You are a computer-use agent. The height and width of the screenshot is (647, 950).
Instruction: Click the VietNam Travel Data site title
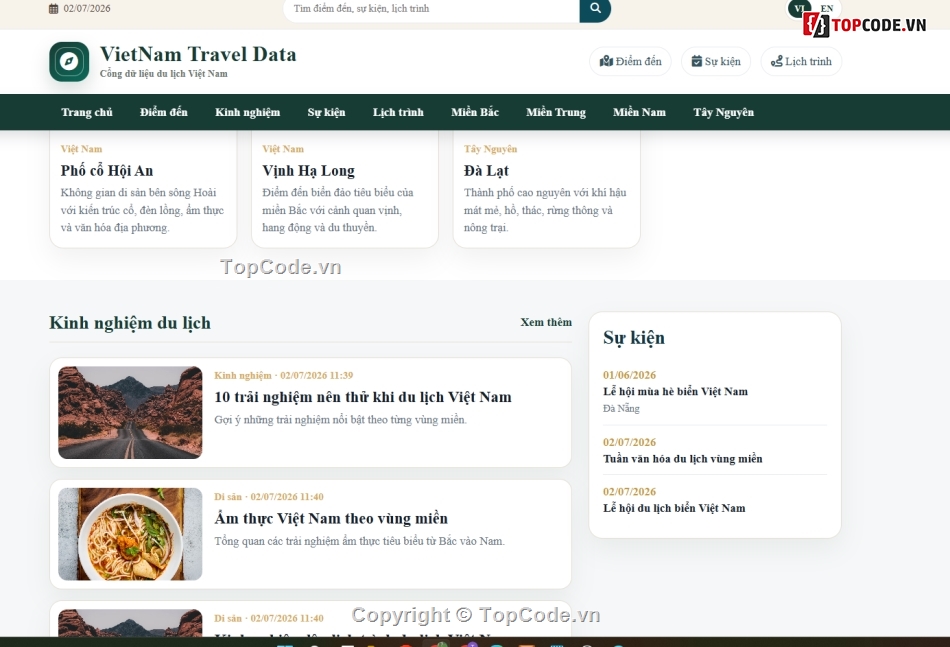click(198, 54)
